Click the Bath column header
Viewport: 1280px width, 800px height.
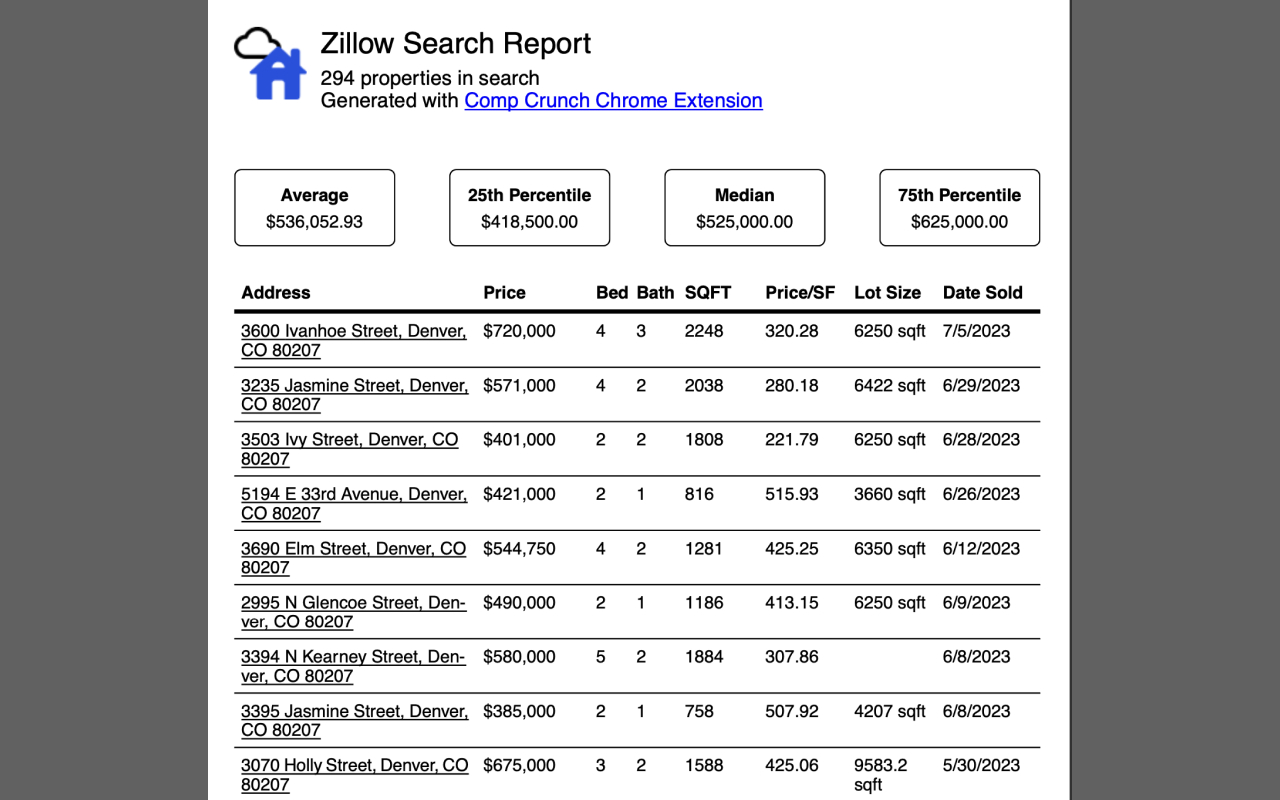pos(655,293)
